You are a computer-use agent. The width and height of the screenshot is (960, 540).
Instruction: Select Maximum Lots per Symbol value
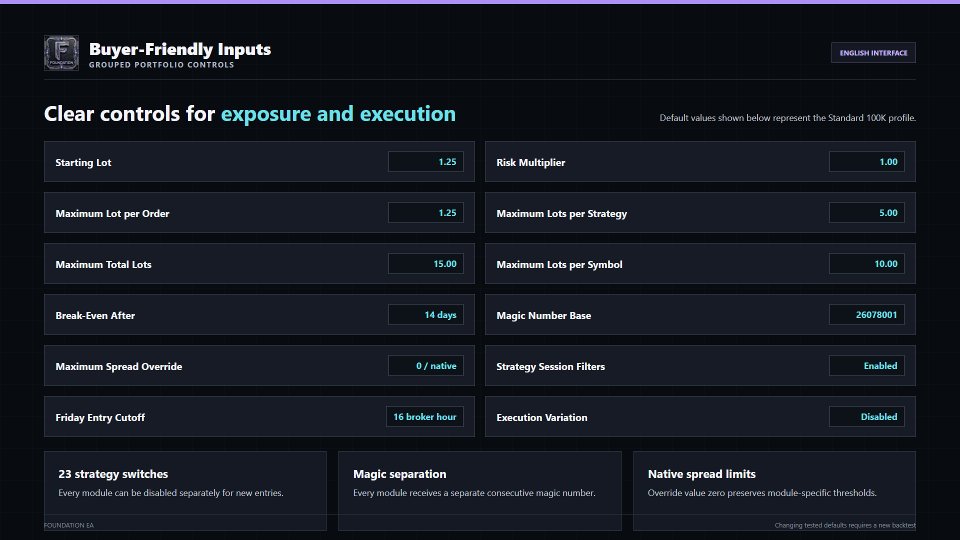[866, 263]
